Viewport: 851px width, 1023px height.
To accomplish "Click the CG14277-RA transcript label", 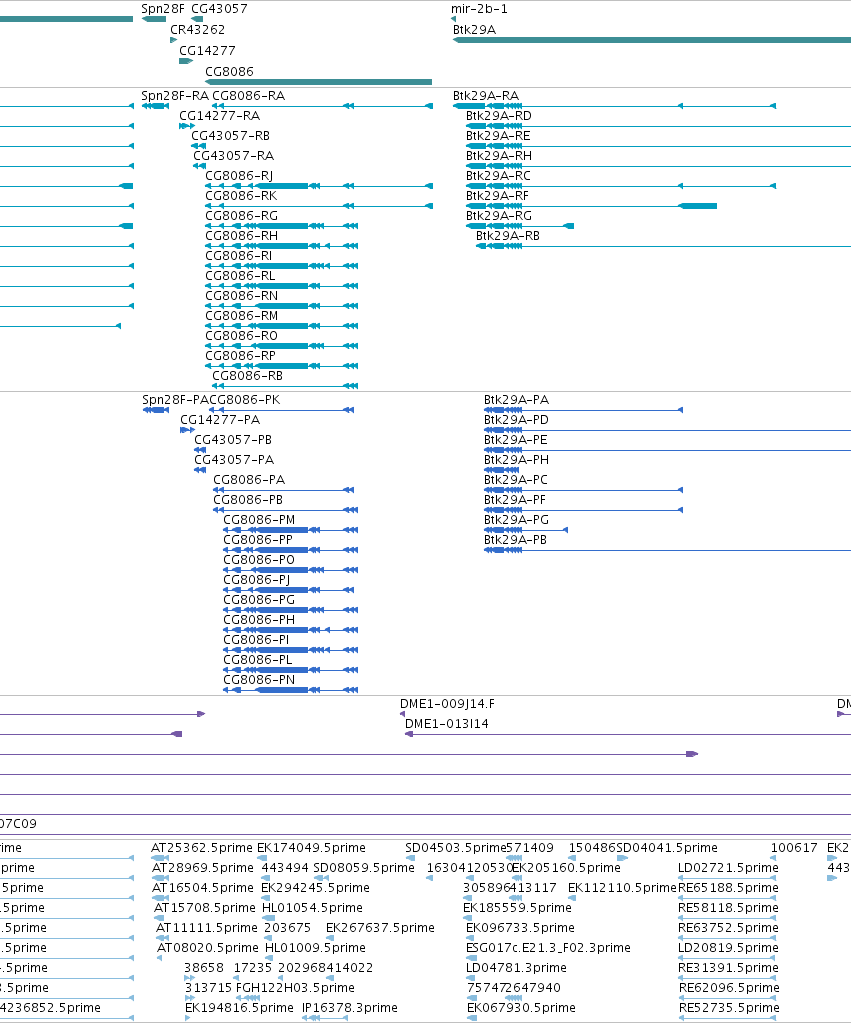I will coord(219,116).
